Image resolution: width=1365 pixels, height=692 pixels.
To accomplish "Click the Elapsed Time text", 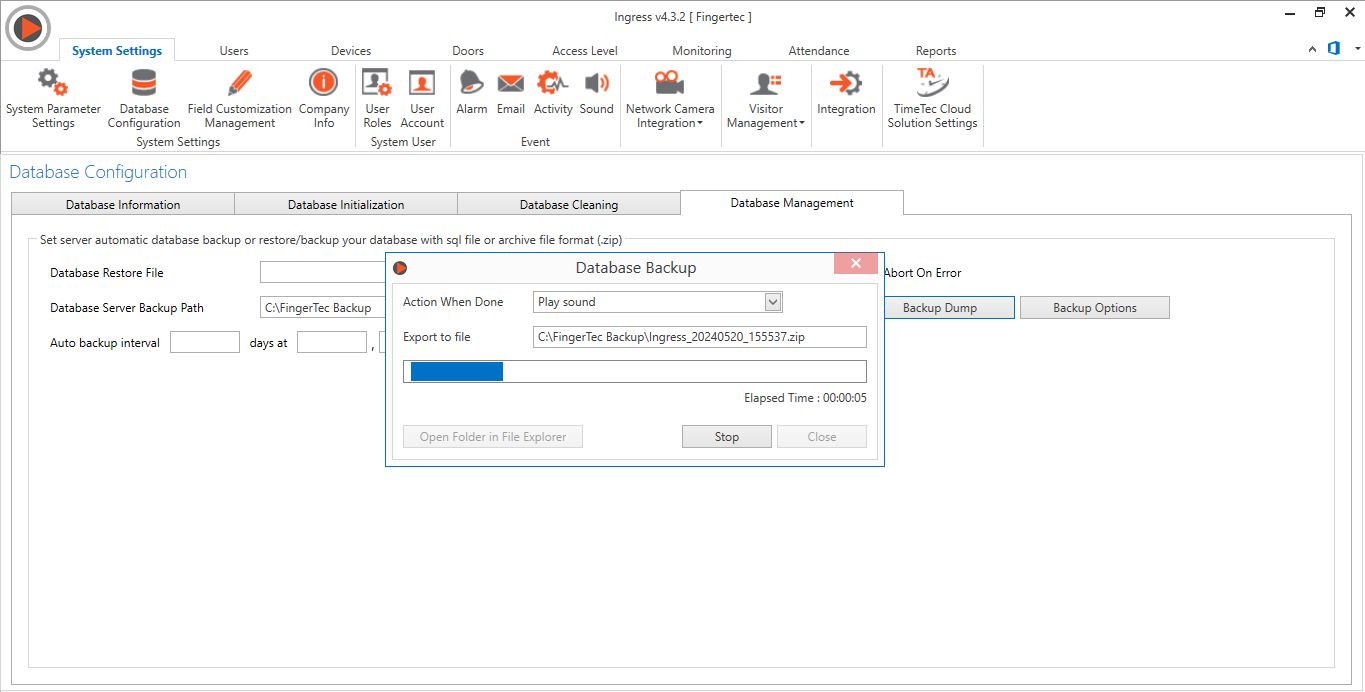I will click(x=805, y=398).
